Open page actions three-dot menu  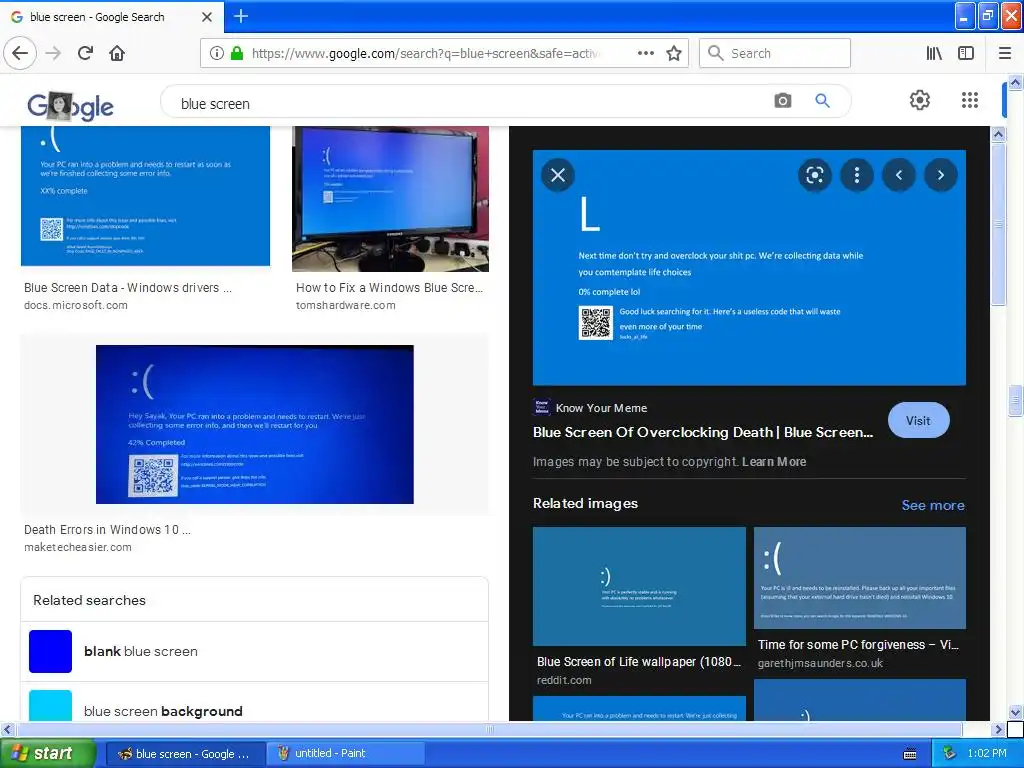point(645,53)
